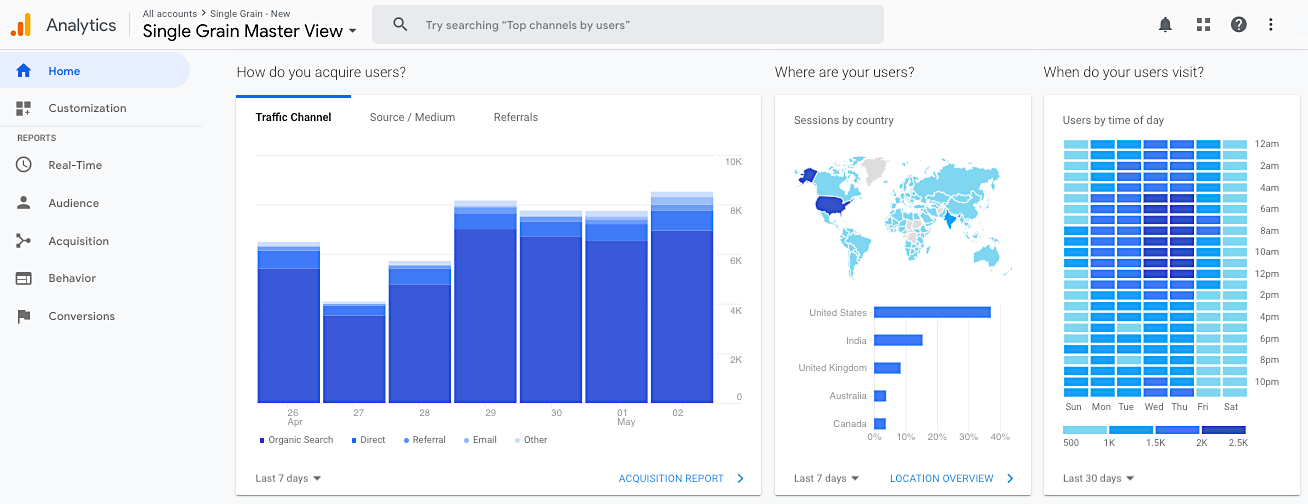The height and width of the screenshot is (504, 1308).
Task: Open the LOCATION OVERVIEW link
Action: [x=942, y=479]
